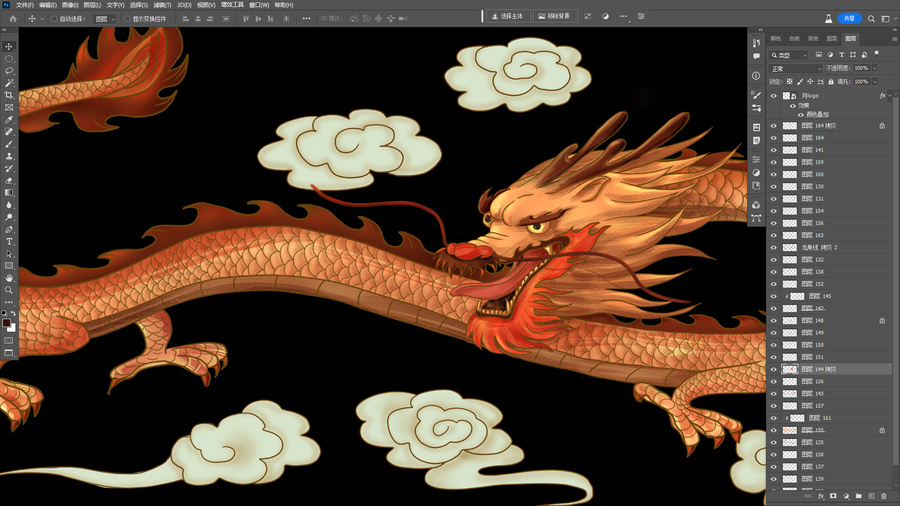
Task: Open the search icon in the top right
Action: (871, 18)
